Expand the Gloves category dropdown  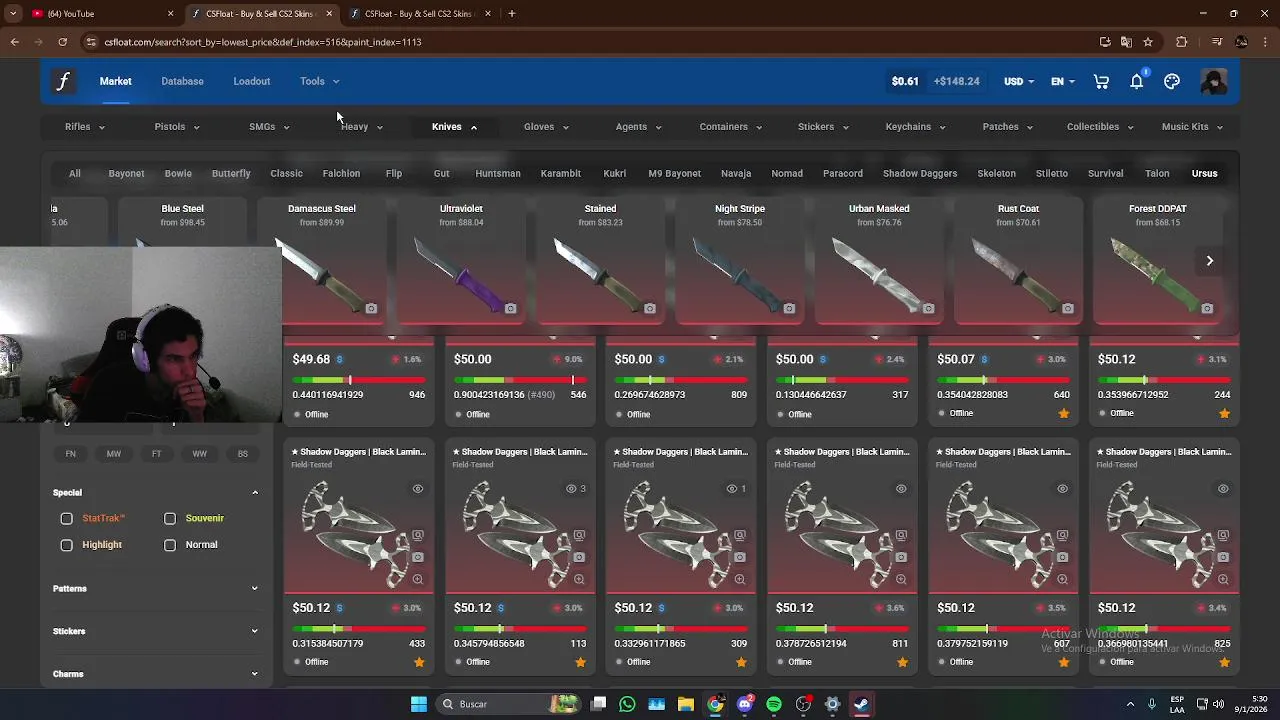546,127
